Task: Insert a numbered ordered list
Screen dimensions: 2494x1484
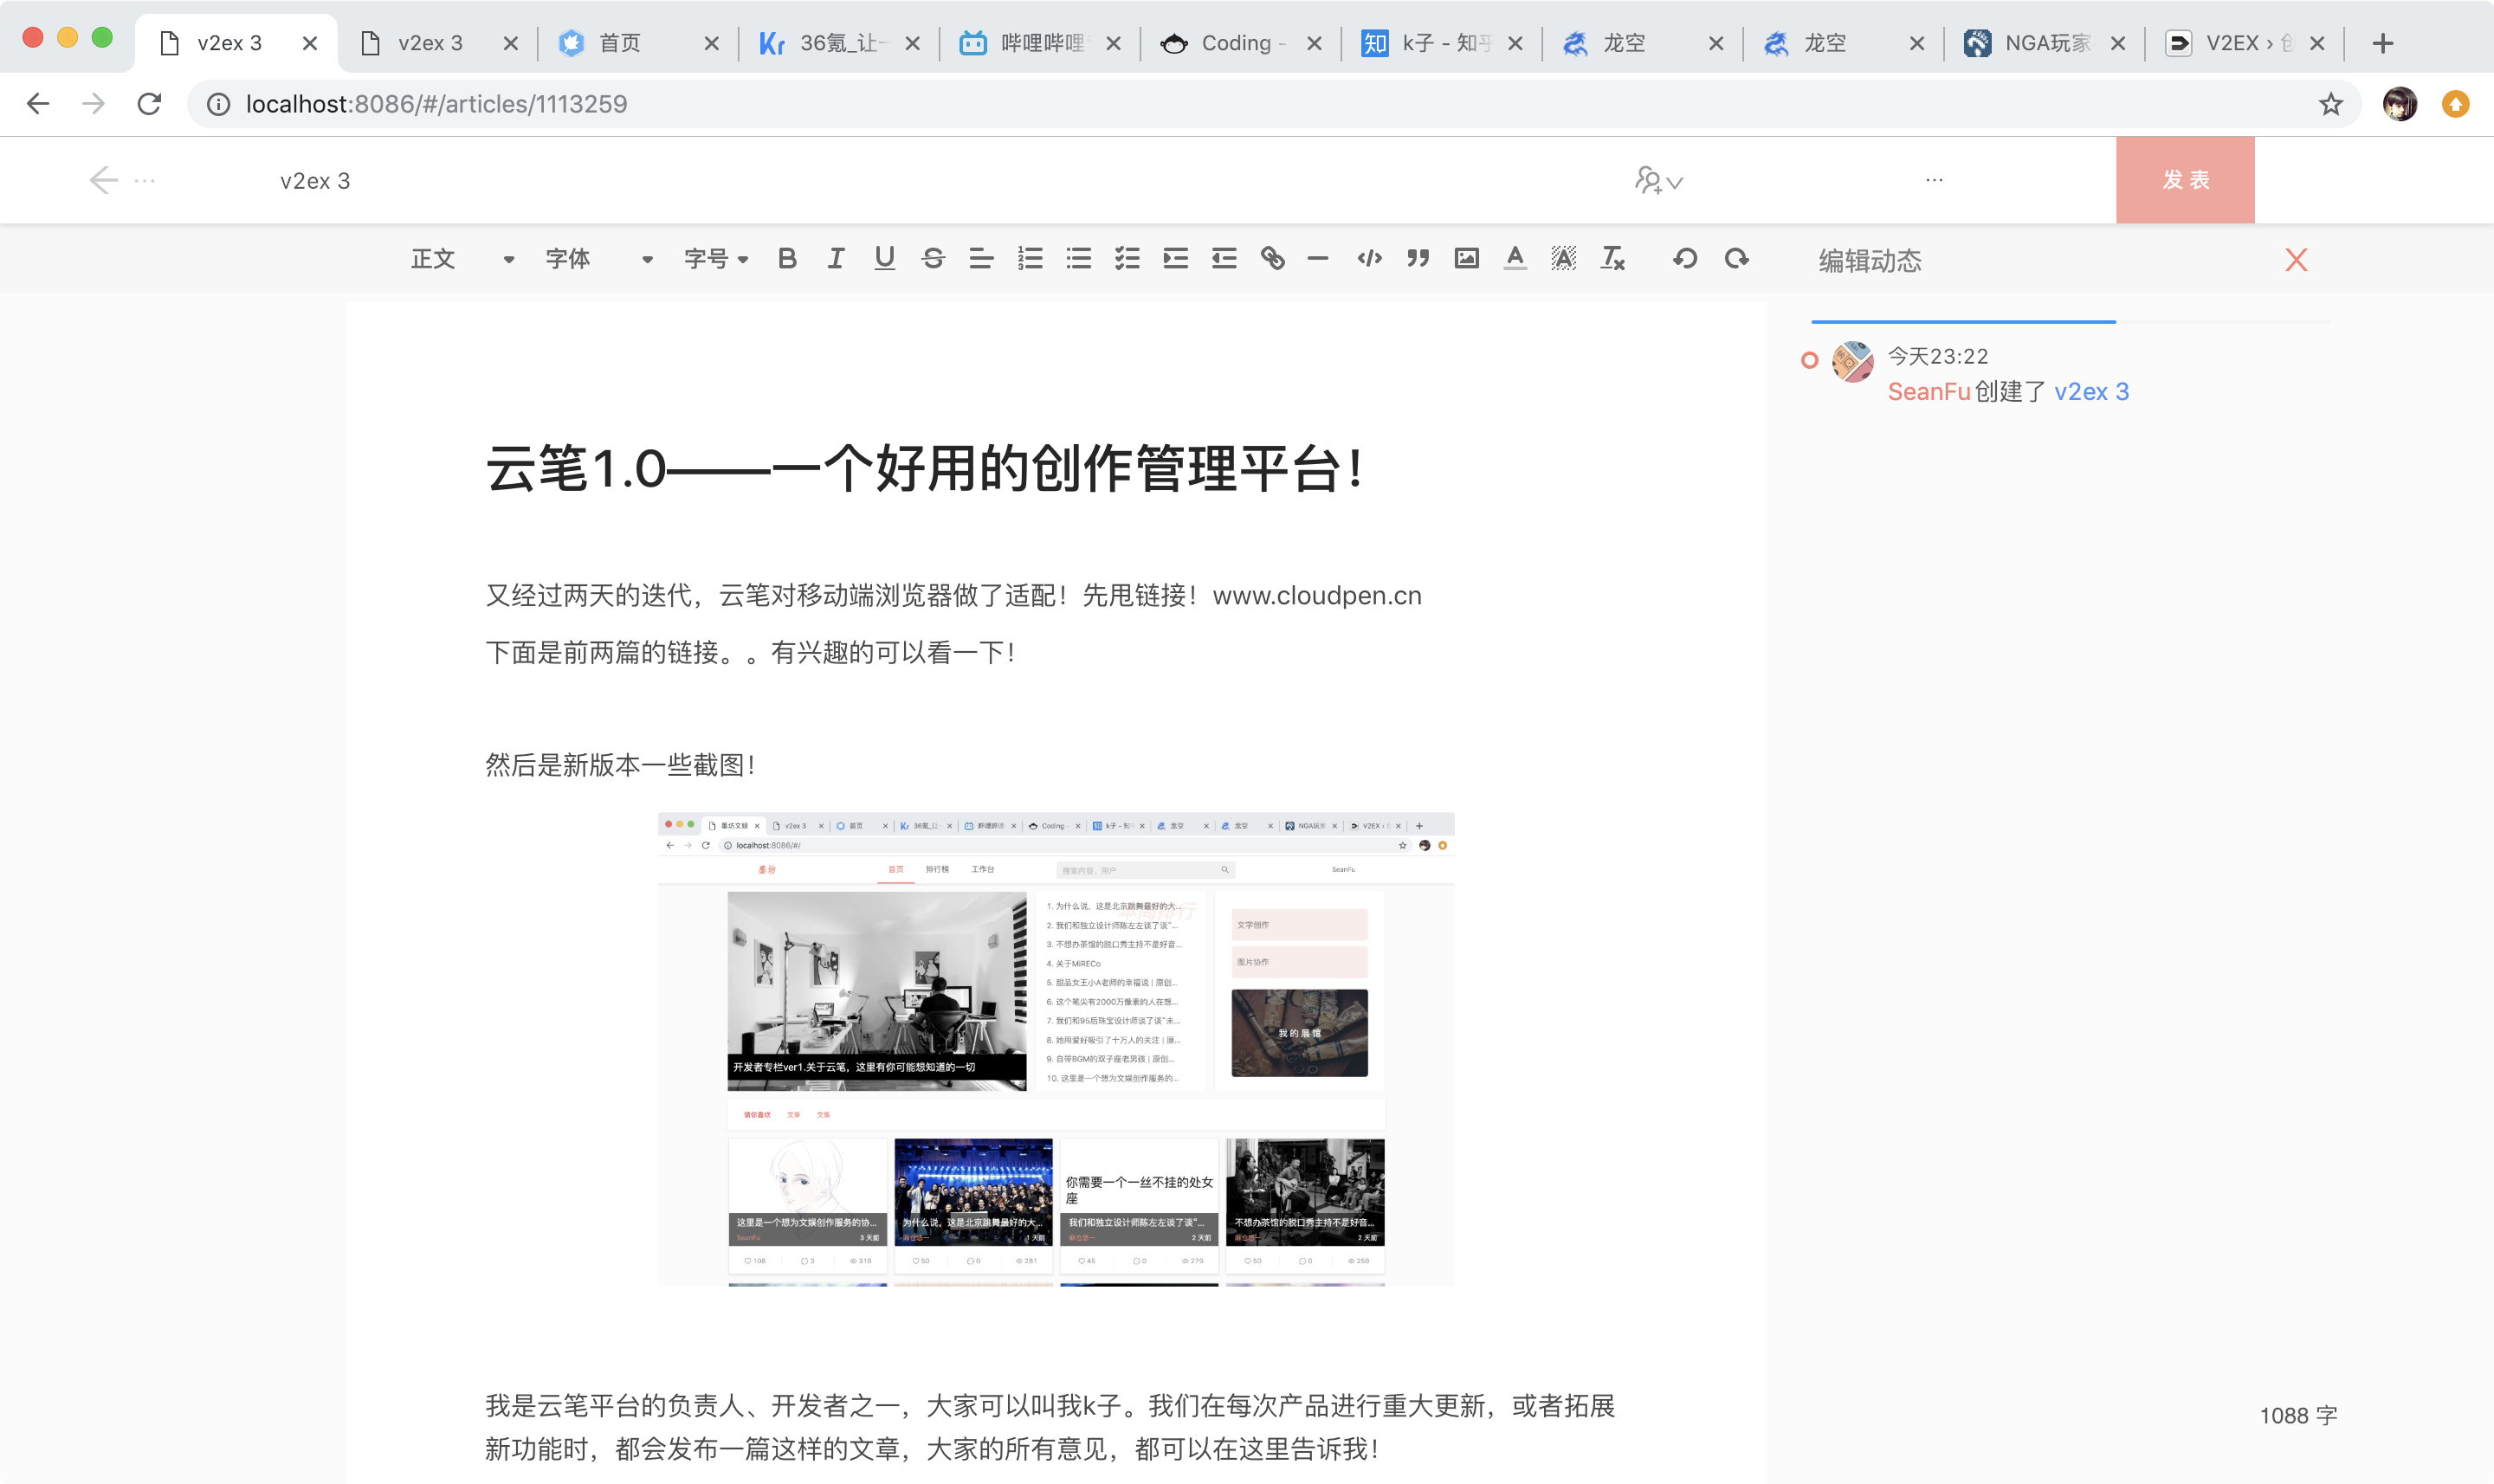Action: click(1030, 259)
